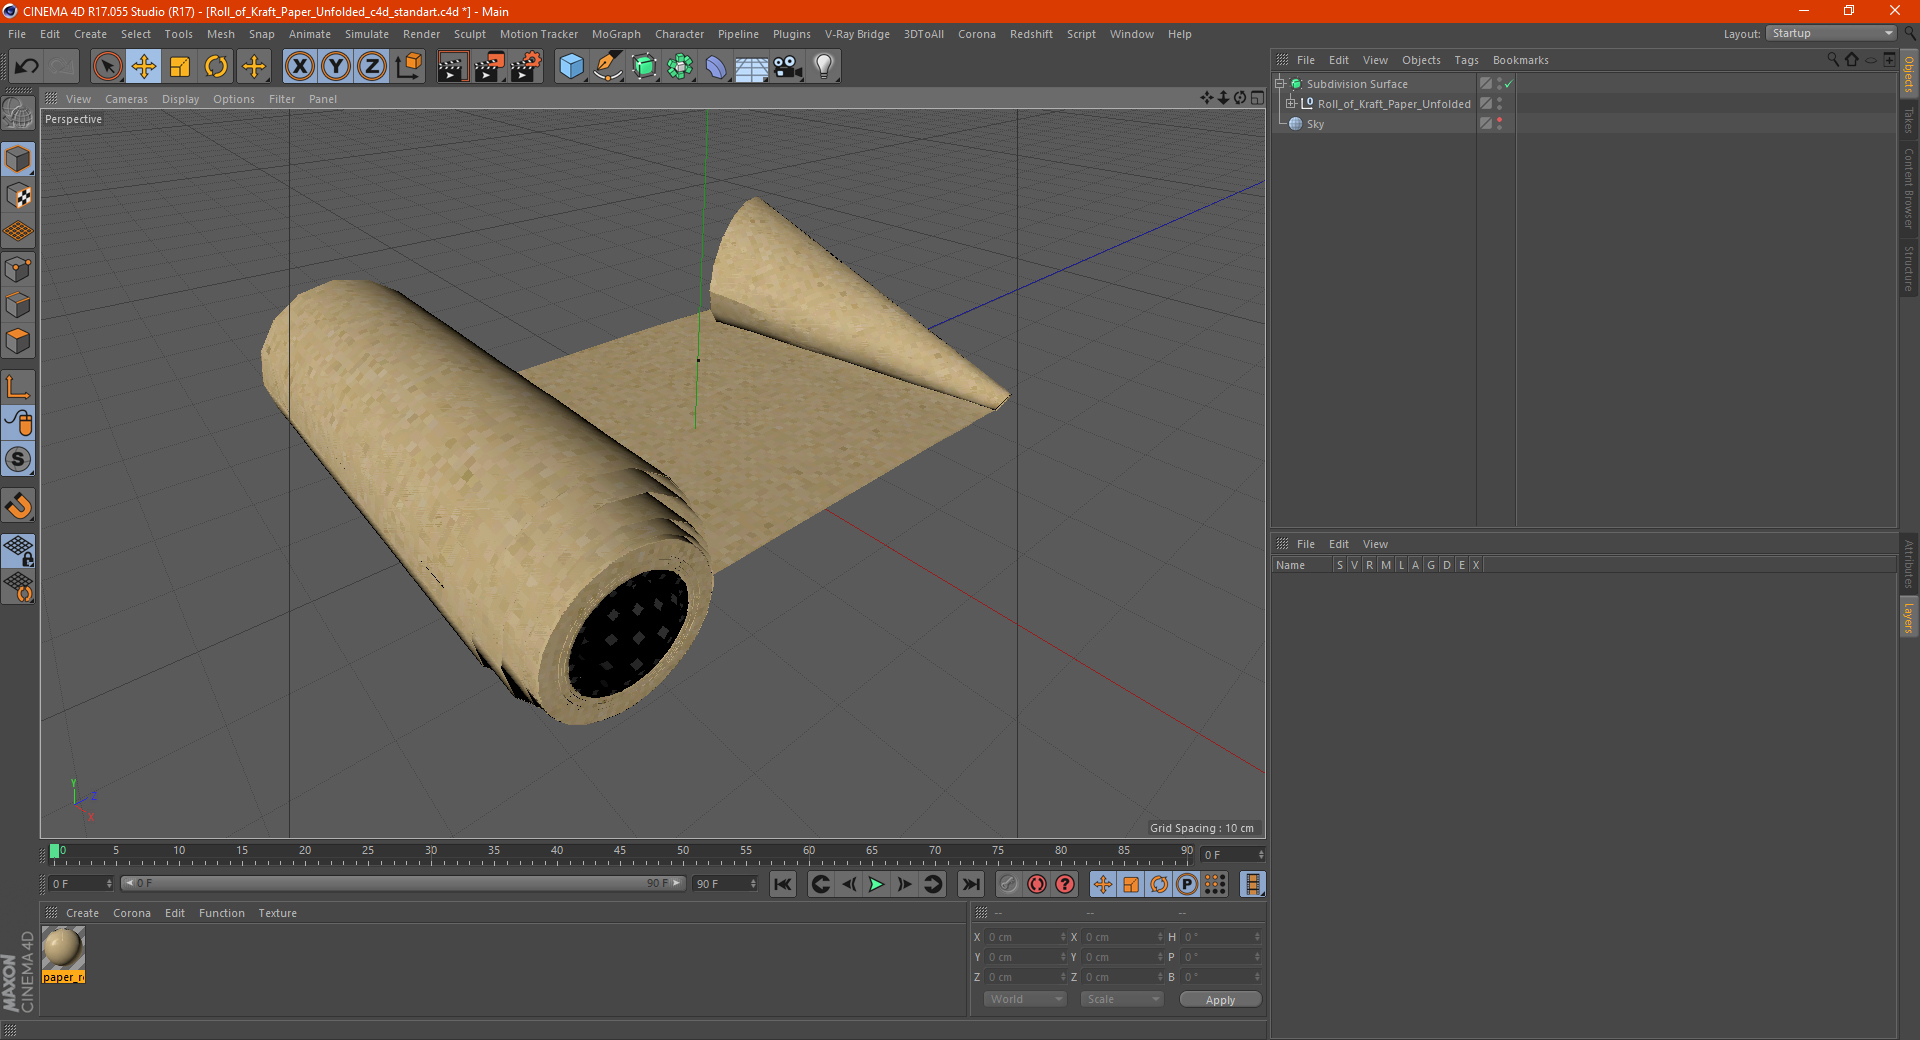
Task: Toggle Sky object visibility dots
Action: 1499,124
